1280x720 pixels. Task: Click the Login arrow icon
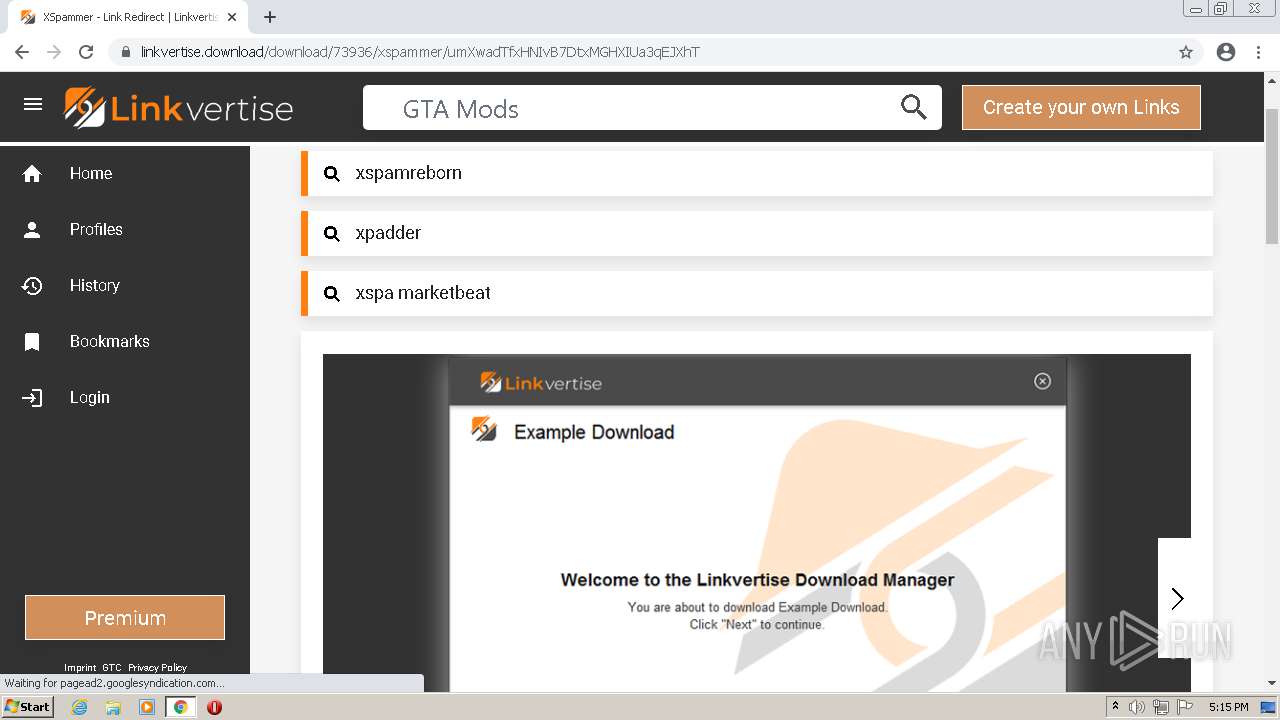pyautogui.click(x=32, y=398)
